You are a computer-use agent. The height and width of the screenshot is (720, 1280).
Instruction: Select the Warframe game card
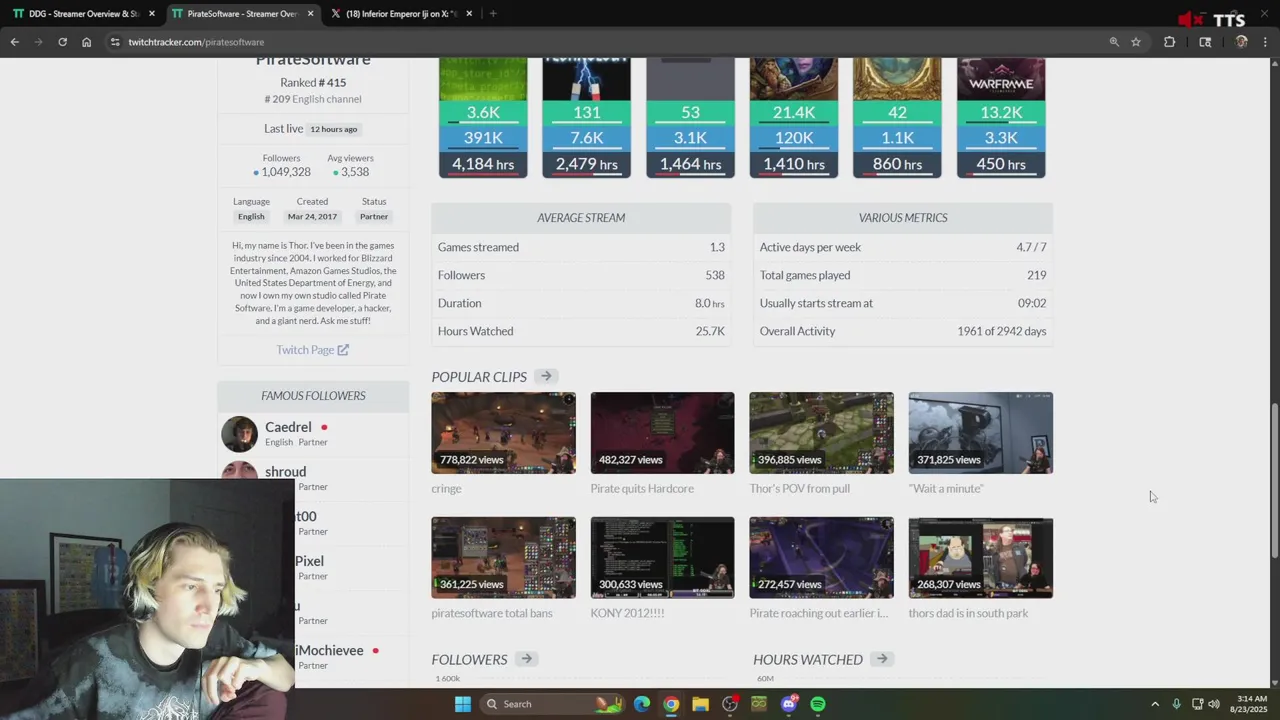point(1001,118)
